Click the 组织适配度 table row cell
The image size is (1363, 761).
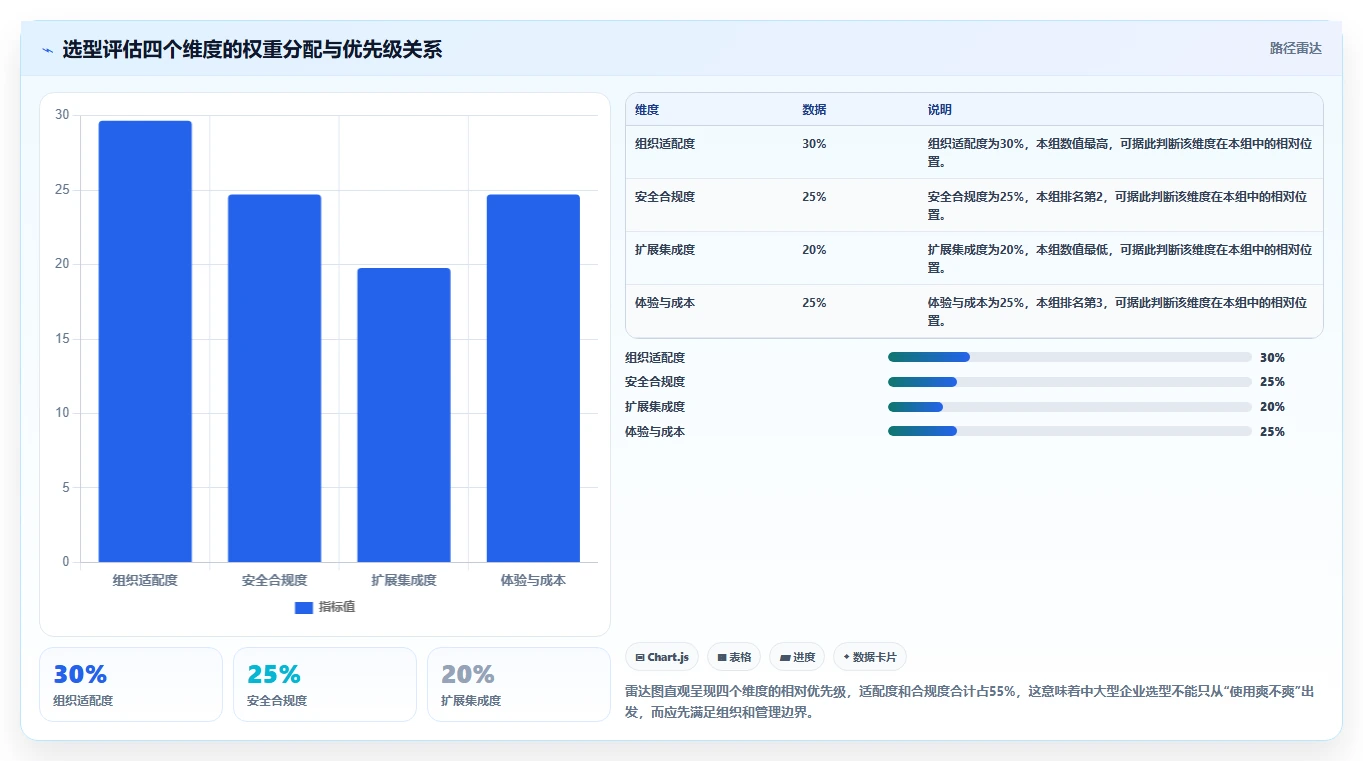coord(665,144)
